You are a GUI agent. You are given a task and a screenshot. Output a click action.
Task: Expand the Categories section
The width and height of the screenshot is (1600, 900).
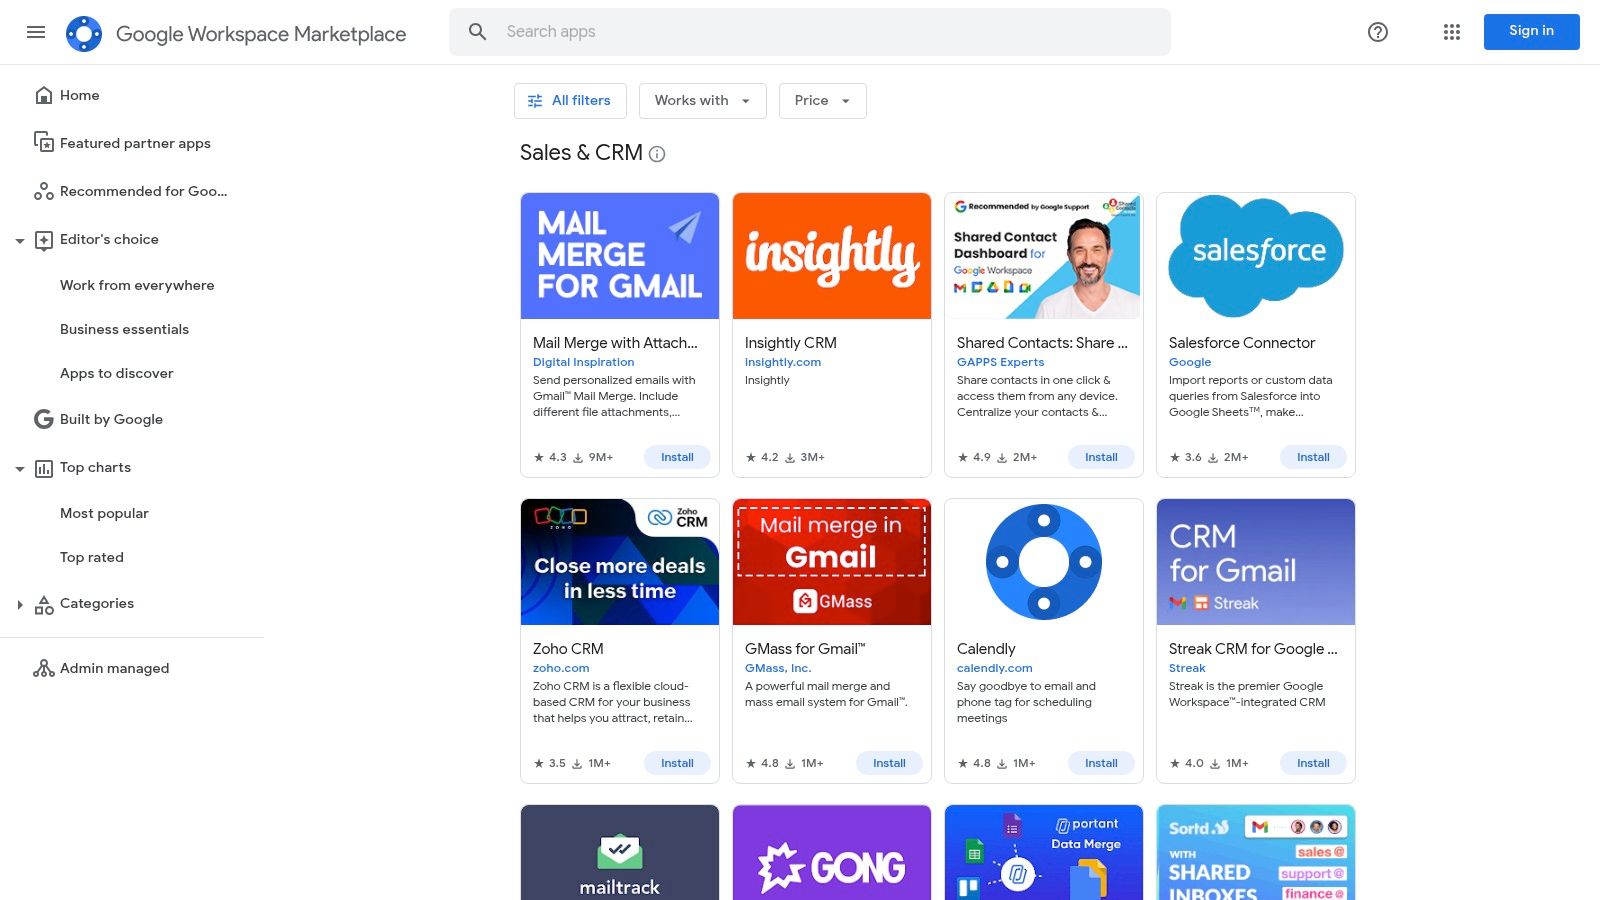(20, 603)
